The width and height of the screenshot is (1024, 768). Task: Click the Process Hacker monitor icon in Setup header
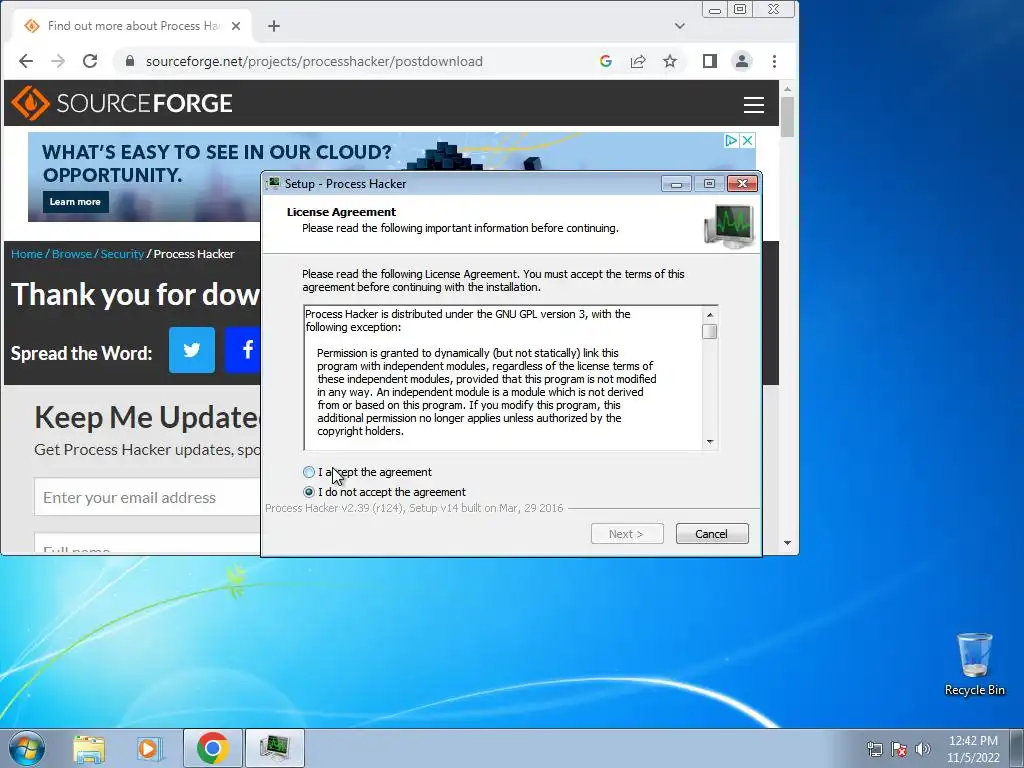tap(729, 226)
